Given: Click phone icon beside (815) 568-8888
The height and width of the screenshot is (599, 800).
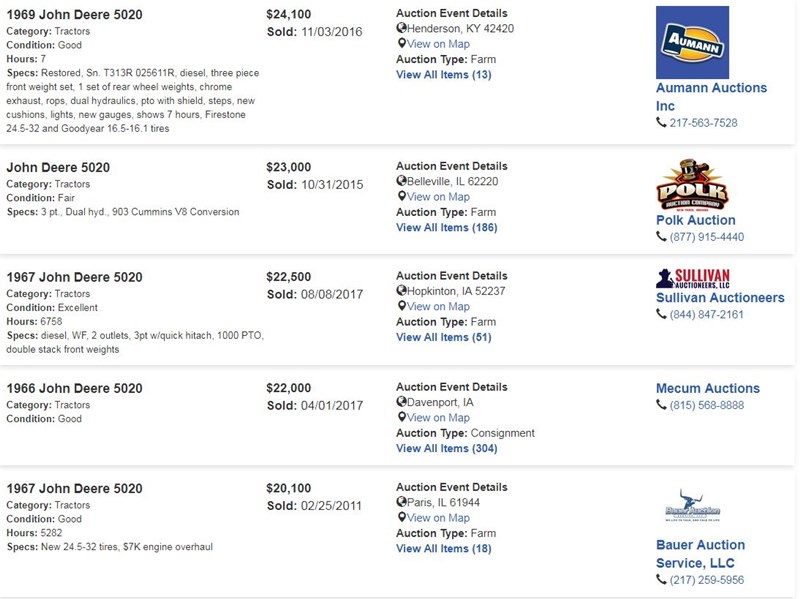Looking at the screenshot, I should pos(661,405).
